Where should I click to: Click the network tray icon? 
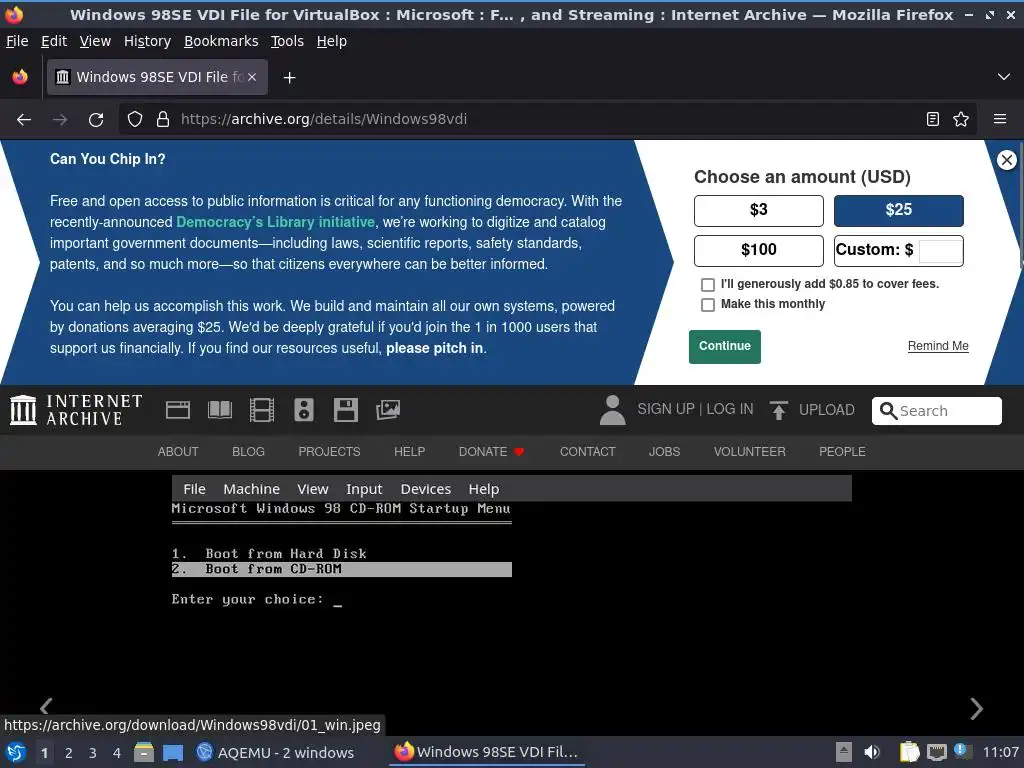(x=936, y=752)
